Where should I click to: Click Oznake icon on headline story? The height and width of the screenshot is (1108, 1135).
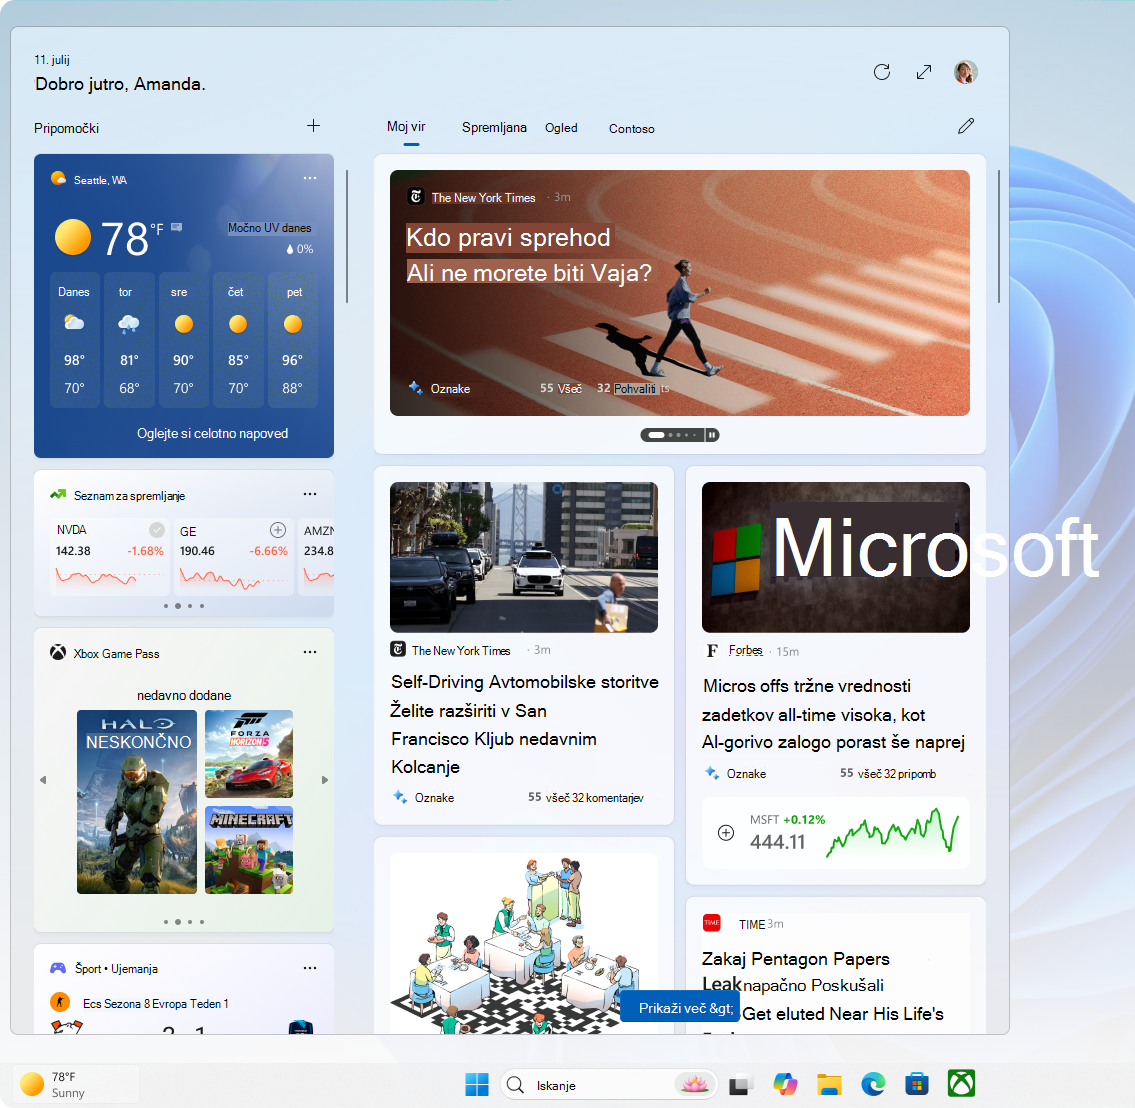(415, 388)
